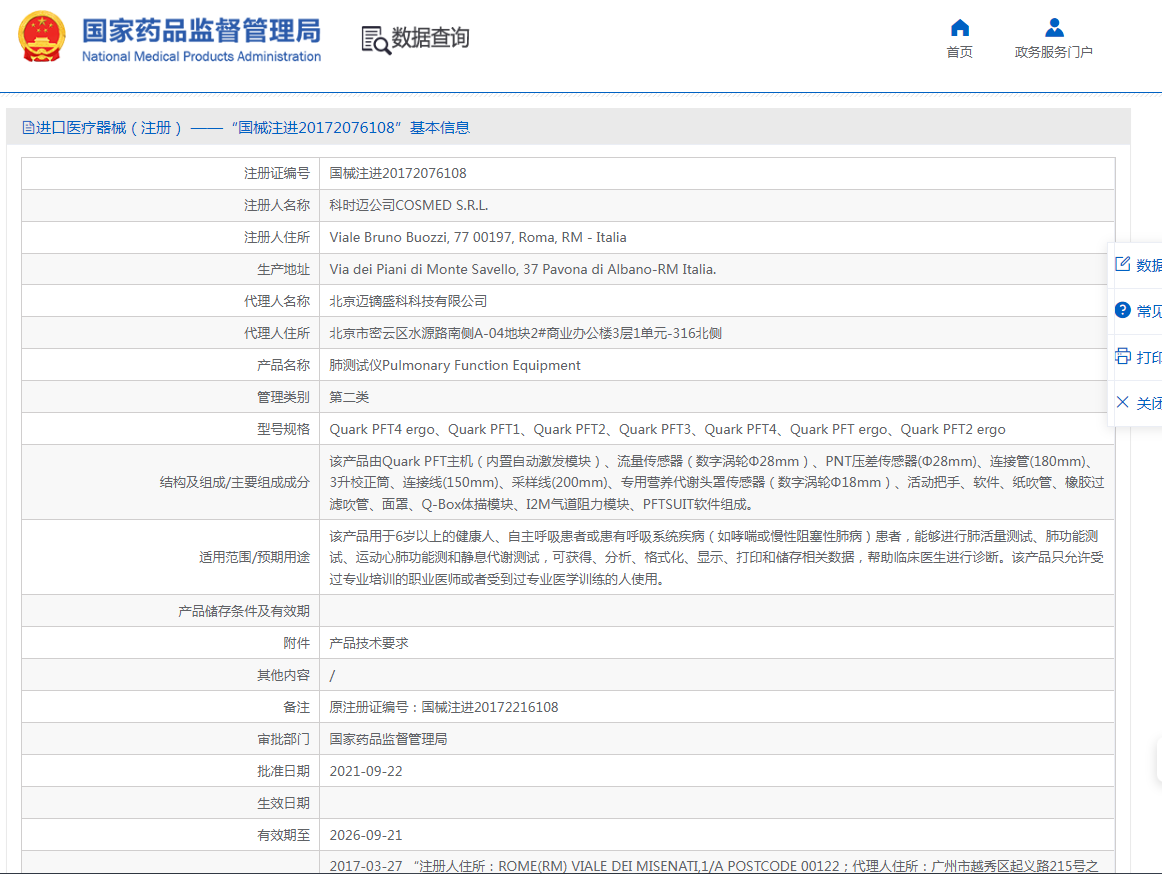Click the 政务服务门户 label
This screenshot has width=1162, height=874.
pos(1054,52)
